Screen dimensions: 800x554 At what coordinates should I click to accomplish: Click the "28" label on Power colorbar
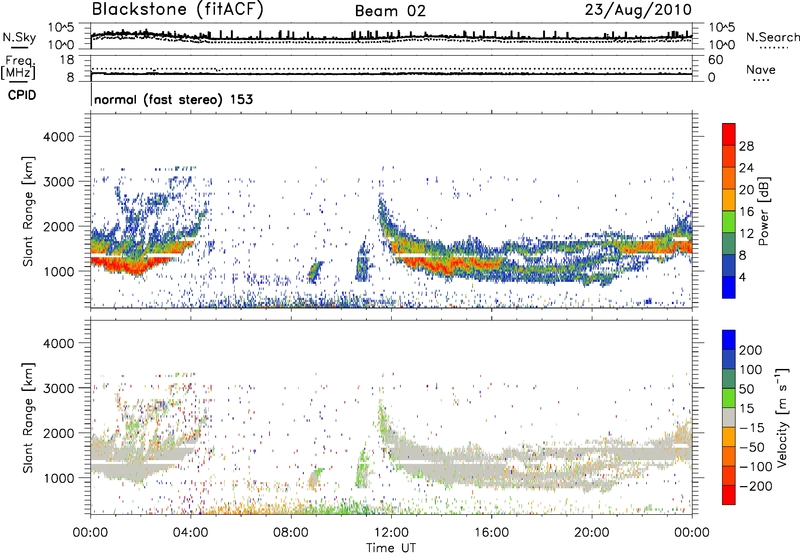pyautogui.click(x=746, y=146)
